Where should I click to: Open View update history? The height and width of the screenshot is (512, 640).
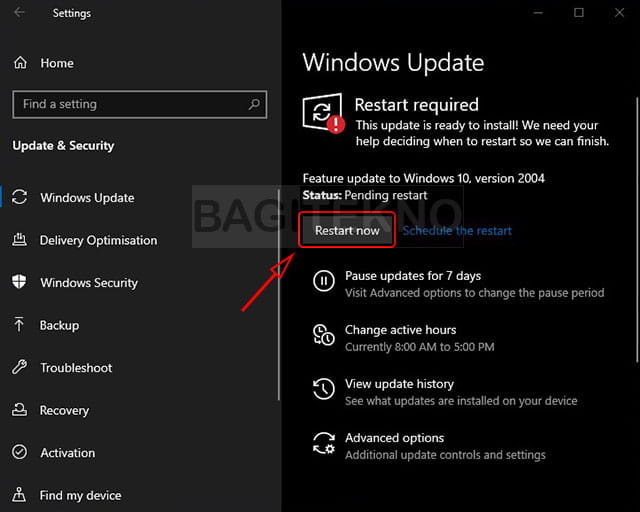[399, 384]
